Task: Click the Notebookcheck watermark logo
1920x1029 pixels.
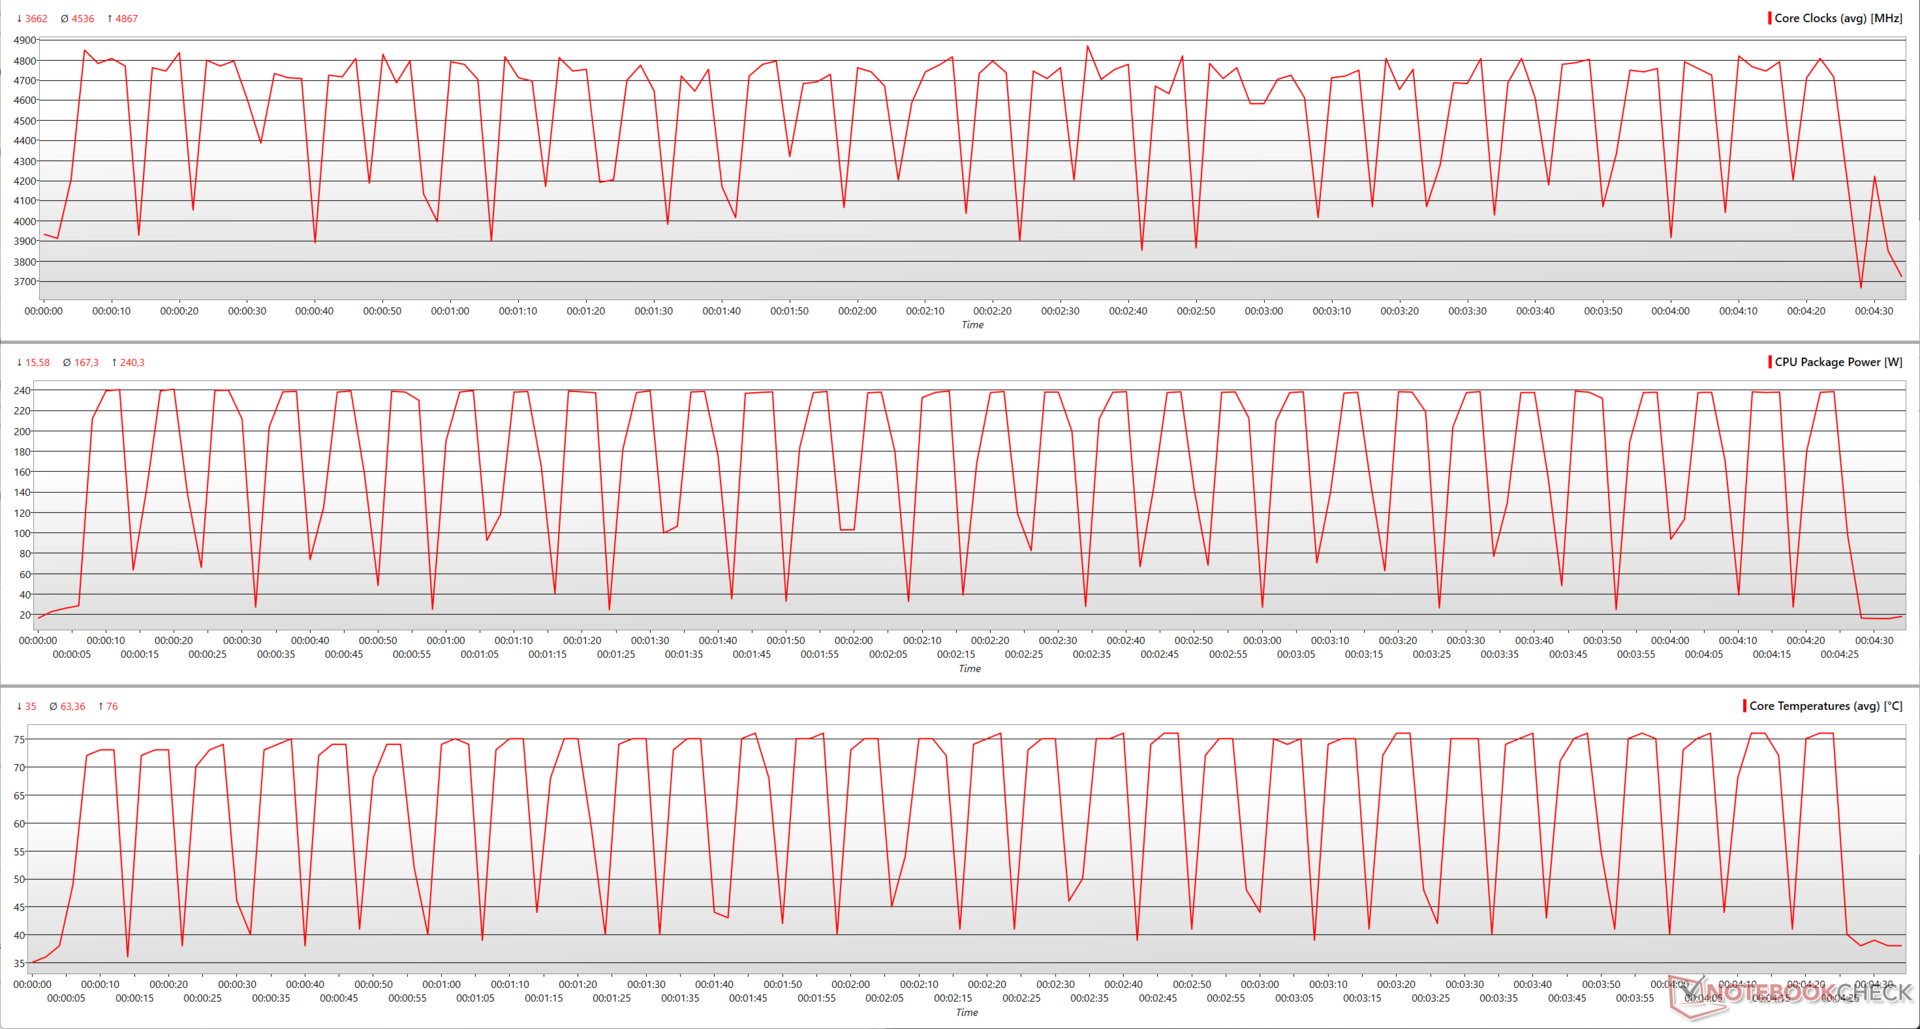Action: (x=1788, y=993)
